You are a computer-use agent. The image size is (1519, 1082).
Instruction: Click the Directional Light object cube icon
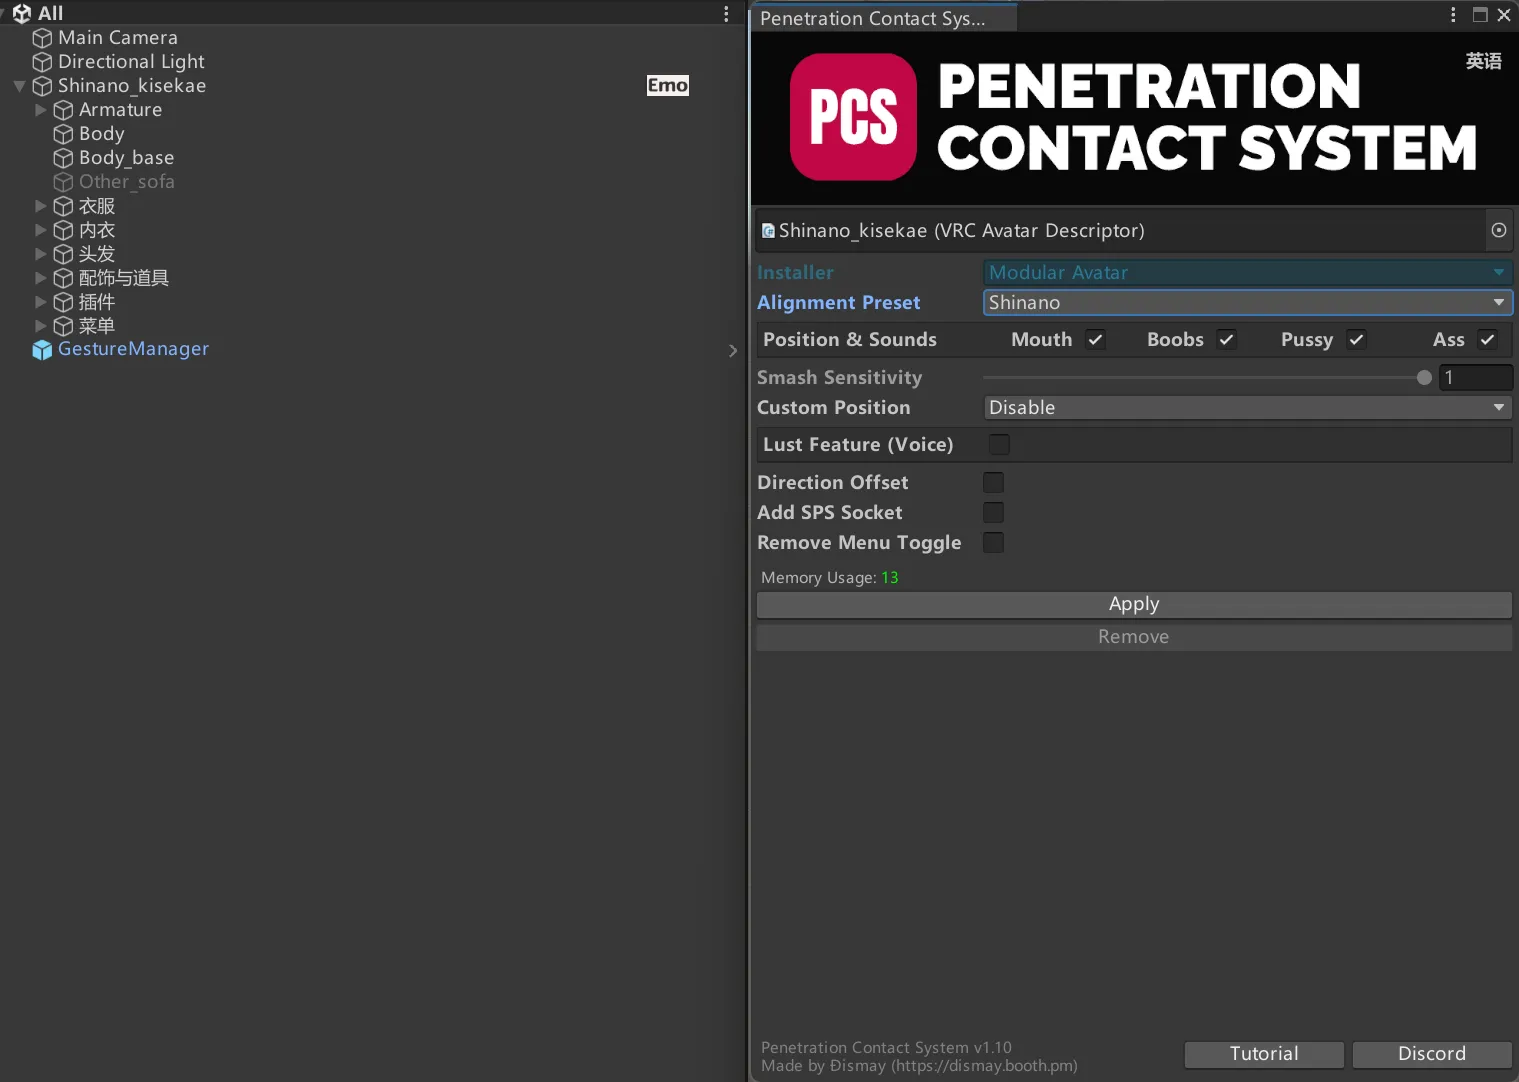click(x=42, y=62)
